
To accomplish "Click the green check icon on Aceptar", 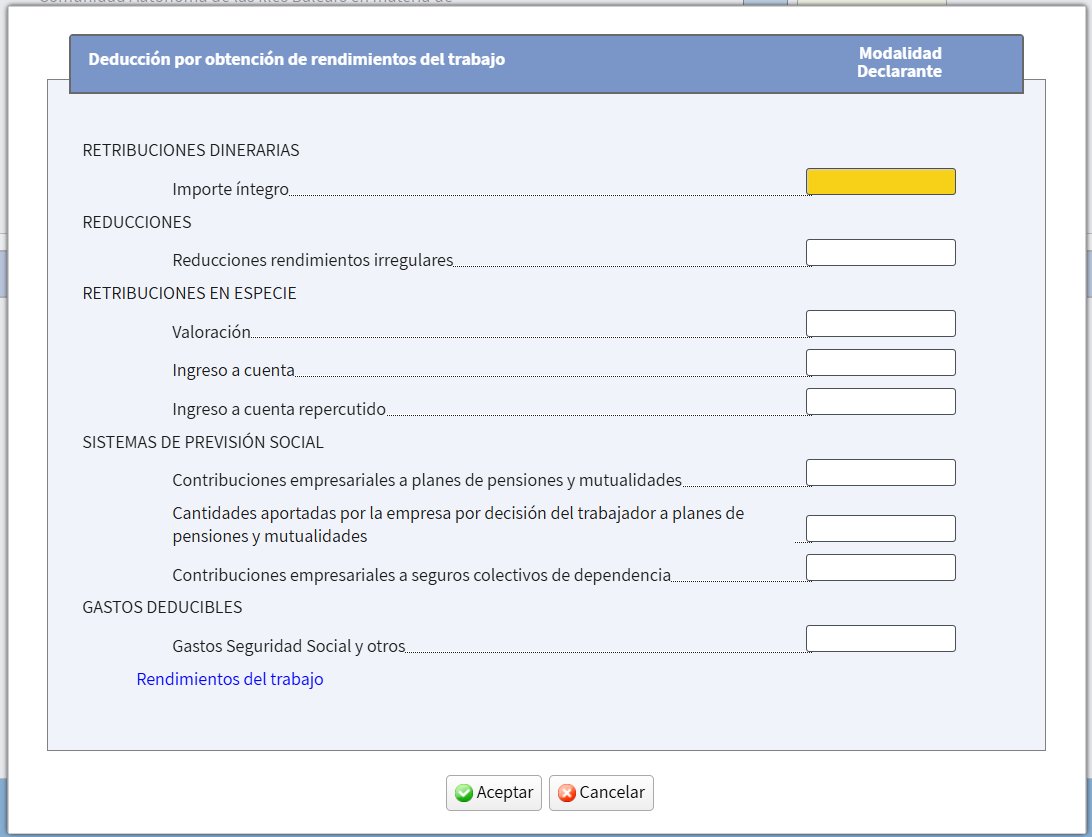I will [x=464, y=792].
